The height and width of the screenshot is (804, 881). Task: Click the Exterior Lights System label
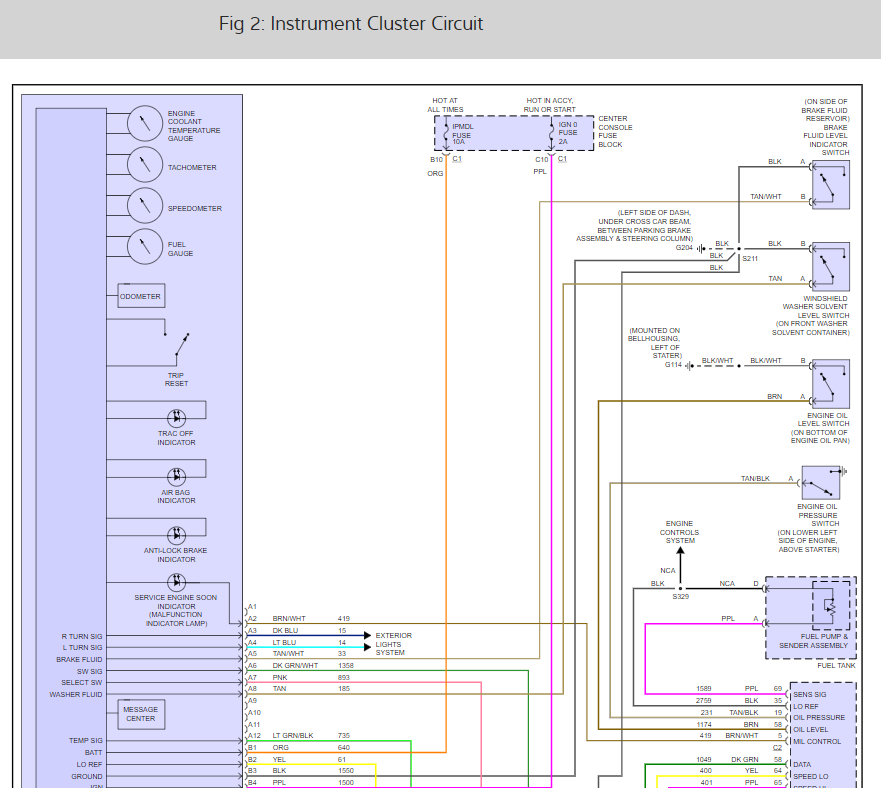point(393,644)
